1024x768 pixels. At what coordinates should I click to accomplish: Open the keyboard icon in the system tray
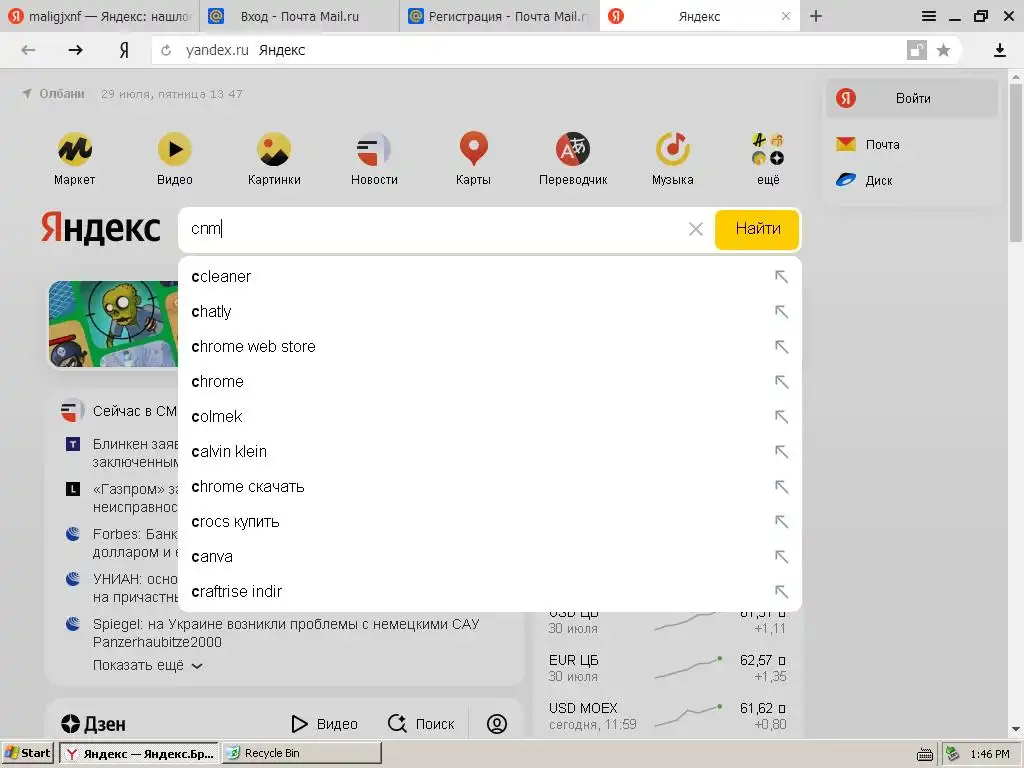click(925, 754)
